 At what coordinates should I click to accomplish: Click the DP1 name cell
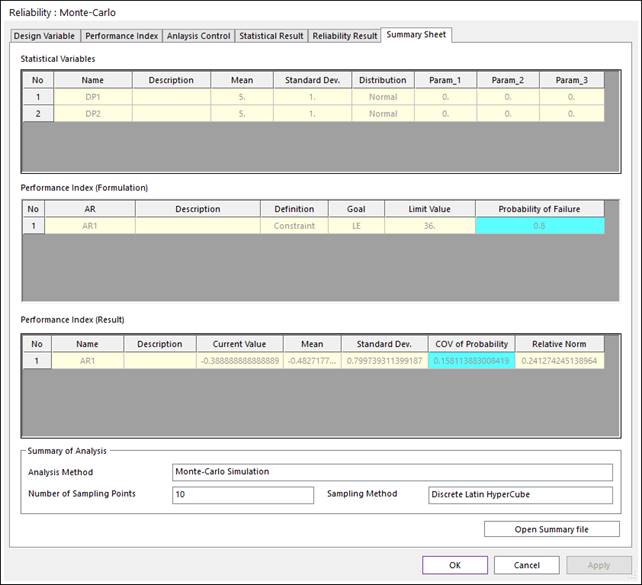[93, 97]
